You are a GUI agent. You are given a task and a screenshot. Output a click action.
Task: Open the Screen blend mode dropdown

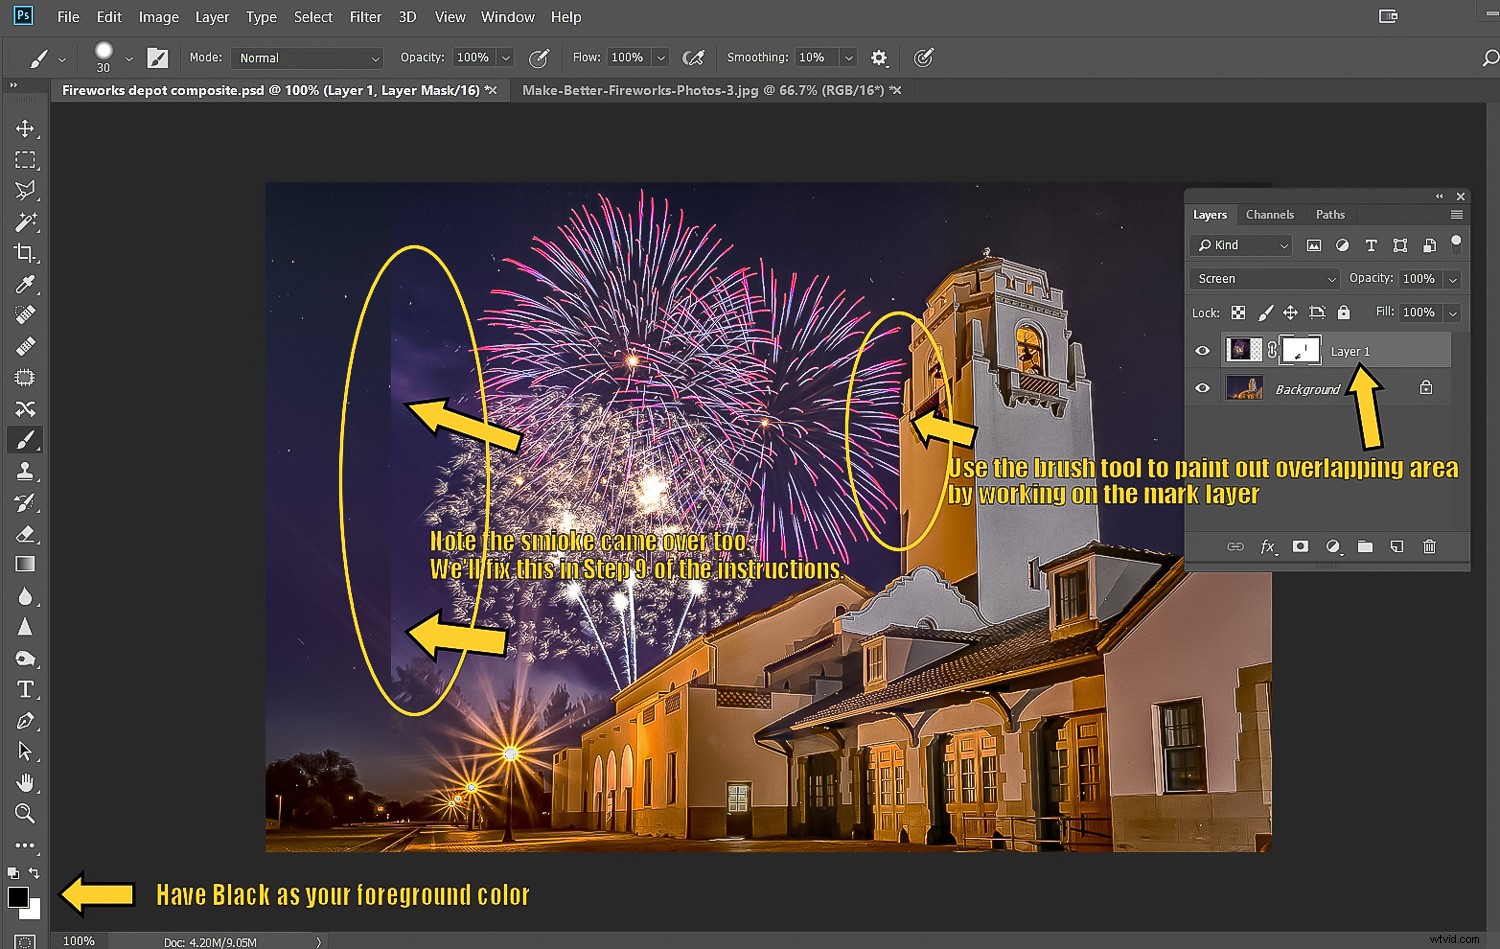[1264, 278]
